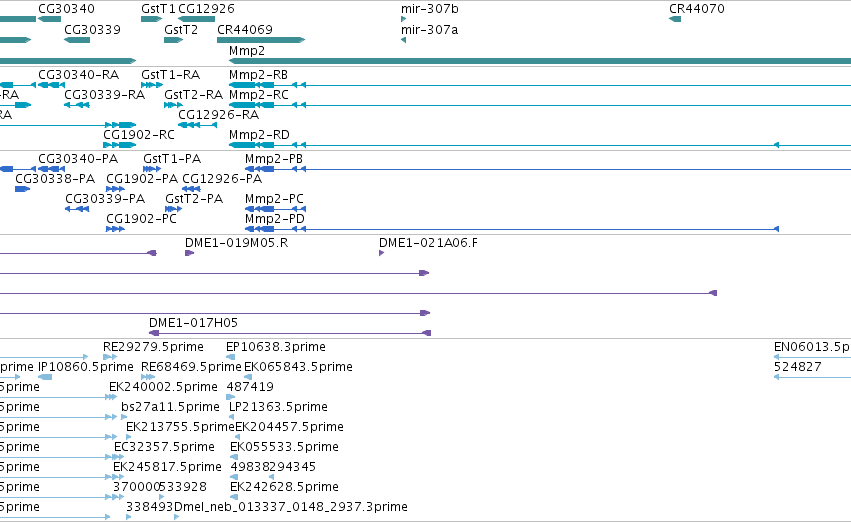Viewport: 851px width, 522px height.
Task: Select the CR44070 gene arrow glyph
Action: [x=675, y=19]
